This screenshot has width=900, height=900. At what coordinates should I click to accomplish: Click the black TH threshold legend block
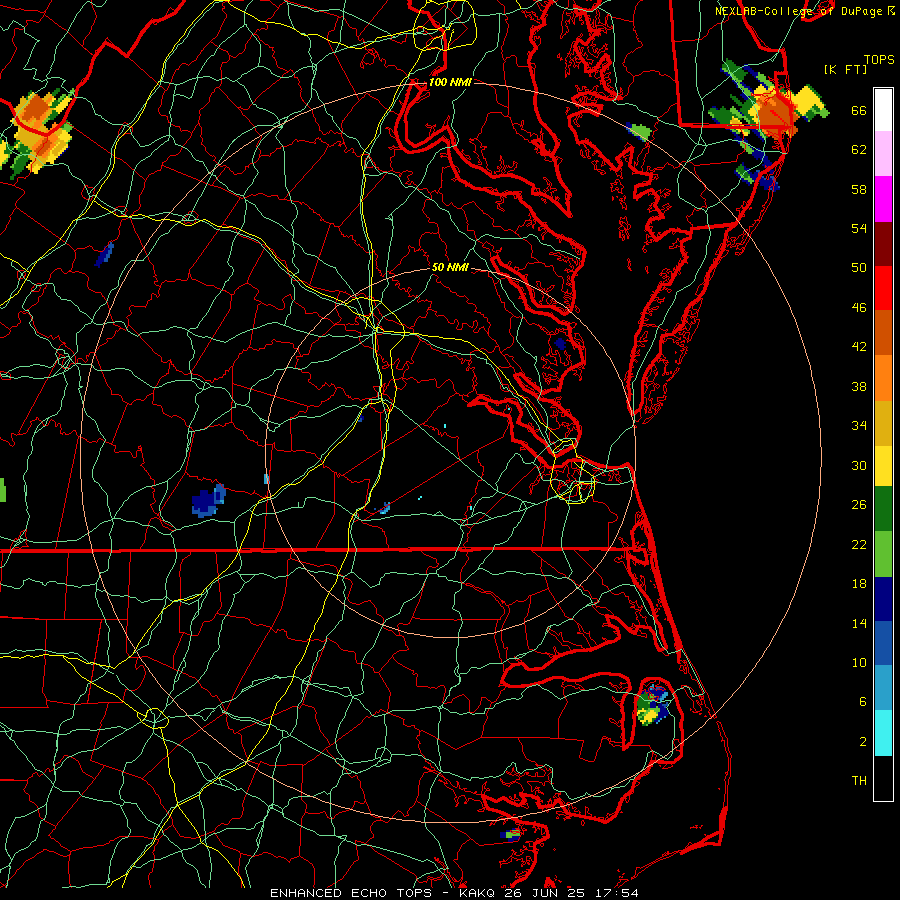[x=883, y=778]
